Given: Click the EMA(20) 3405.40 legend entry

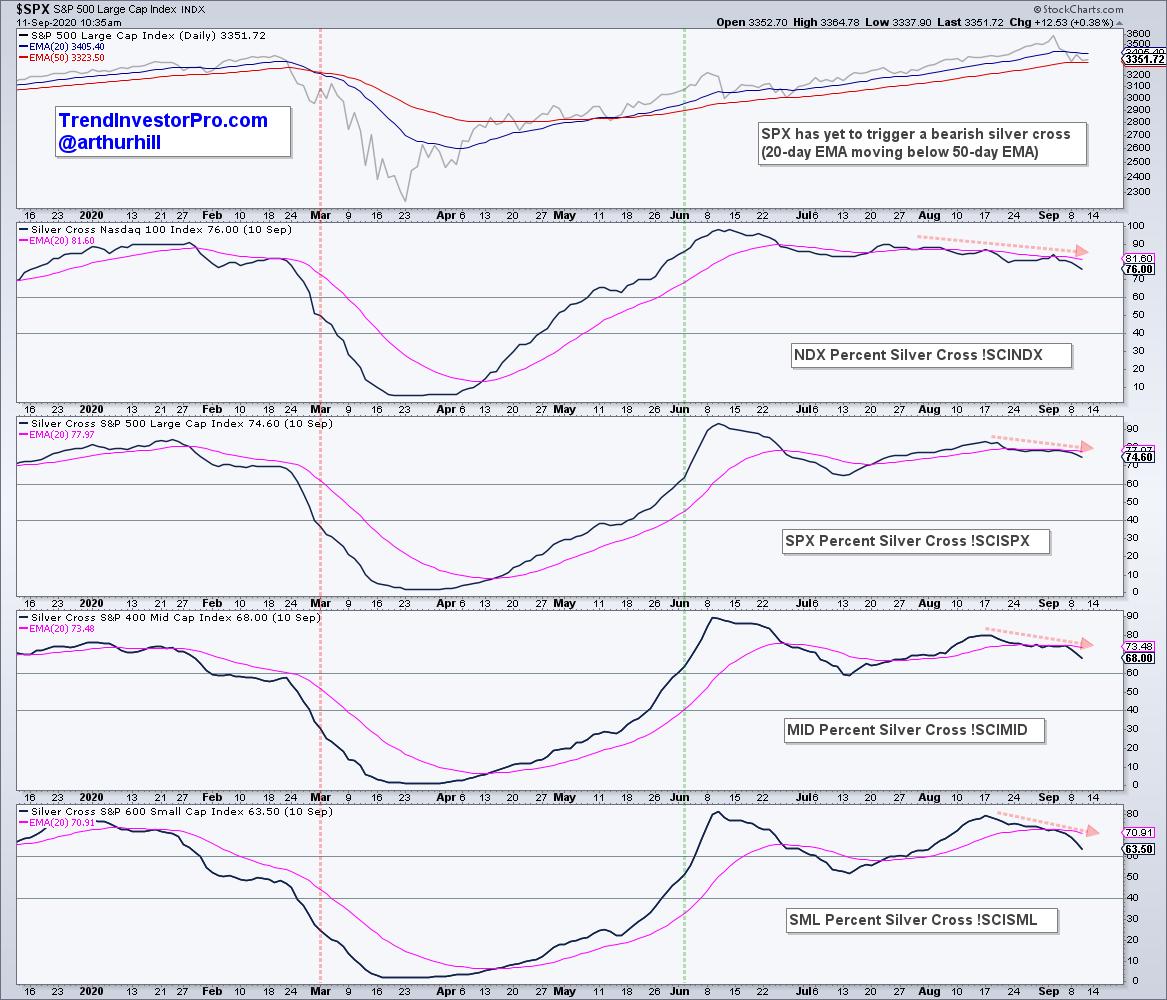Looking at the screenshot, I should pyautogui.click(x=62, y=47).
